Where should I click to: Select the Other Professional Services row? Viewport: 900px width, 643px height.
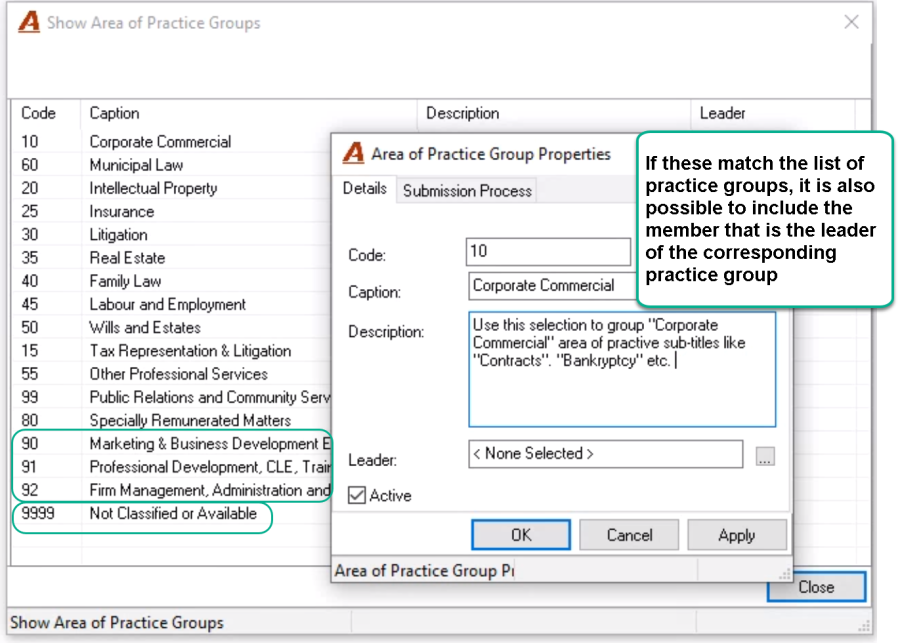coord(171,374)
